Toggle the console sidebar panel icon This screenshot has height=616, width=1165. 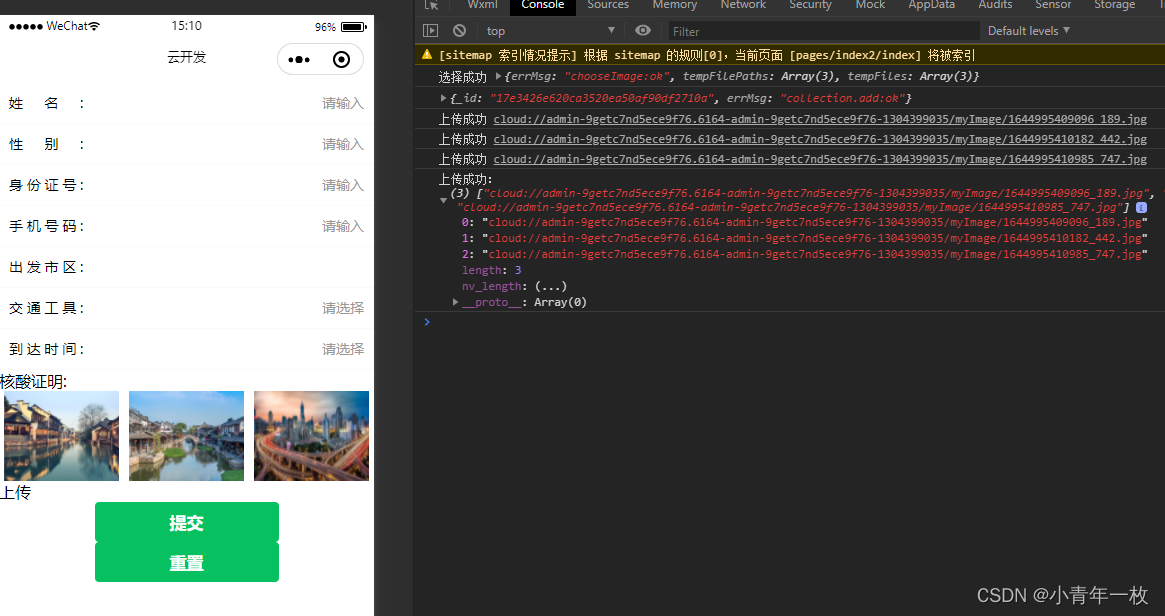[431, 31]
